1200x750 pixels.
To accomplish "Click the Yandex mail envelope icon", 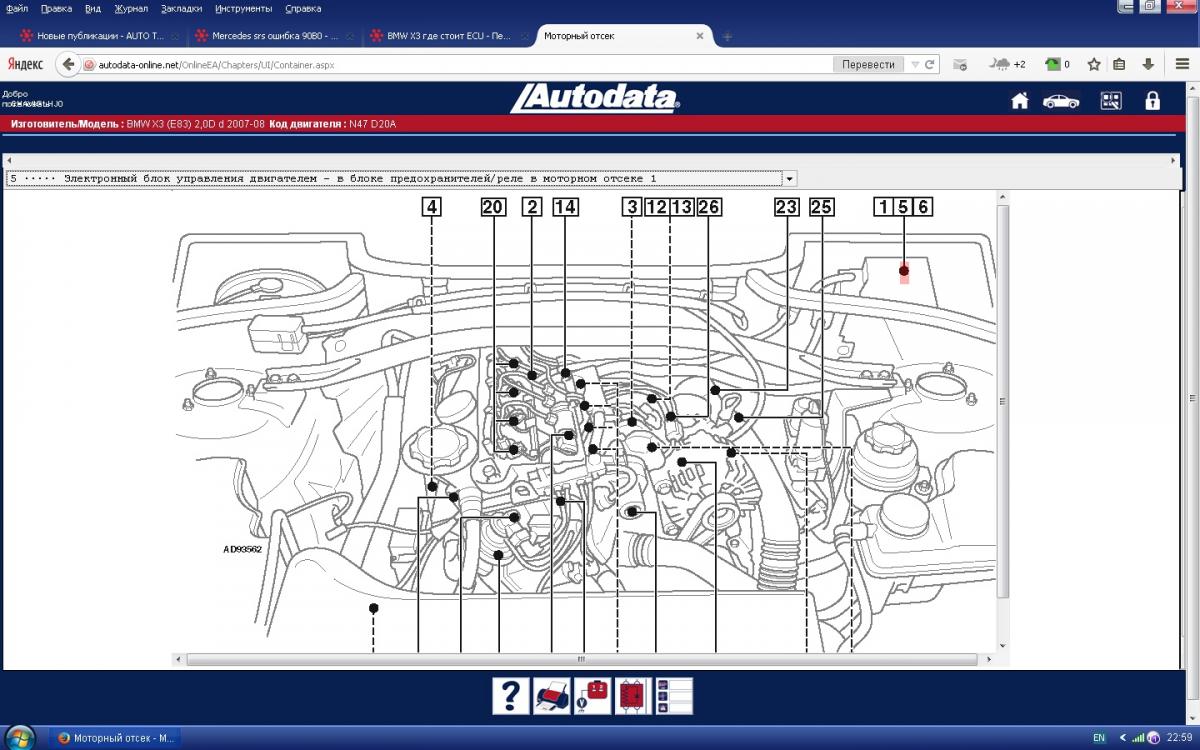I will point(960,64).
